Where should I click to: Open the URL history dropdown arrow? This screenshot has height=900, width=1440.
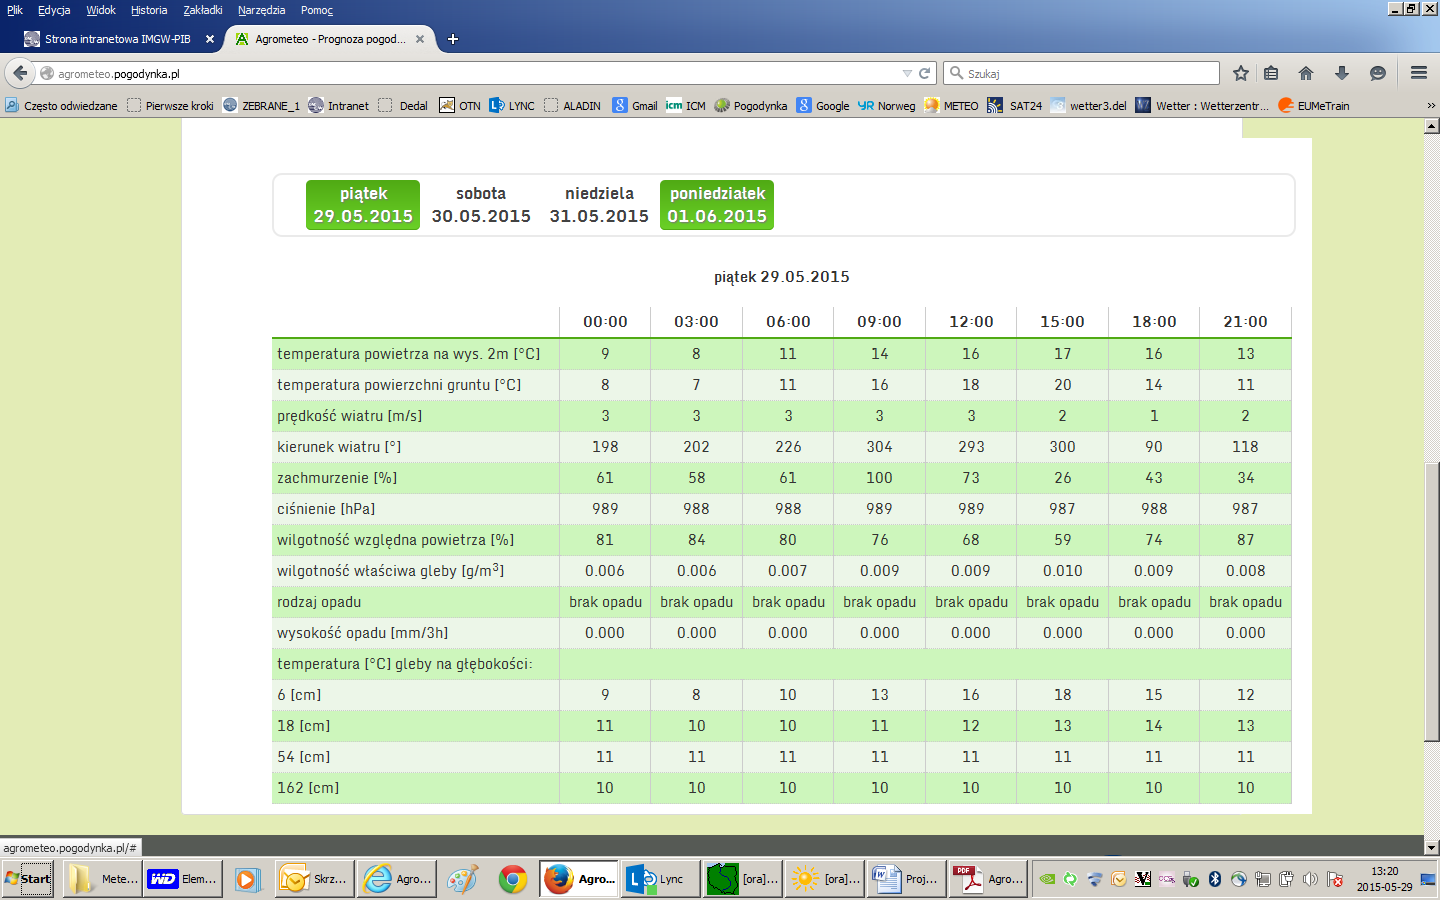click(x=907, y=73)
